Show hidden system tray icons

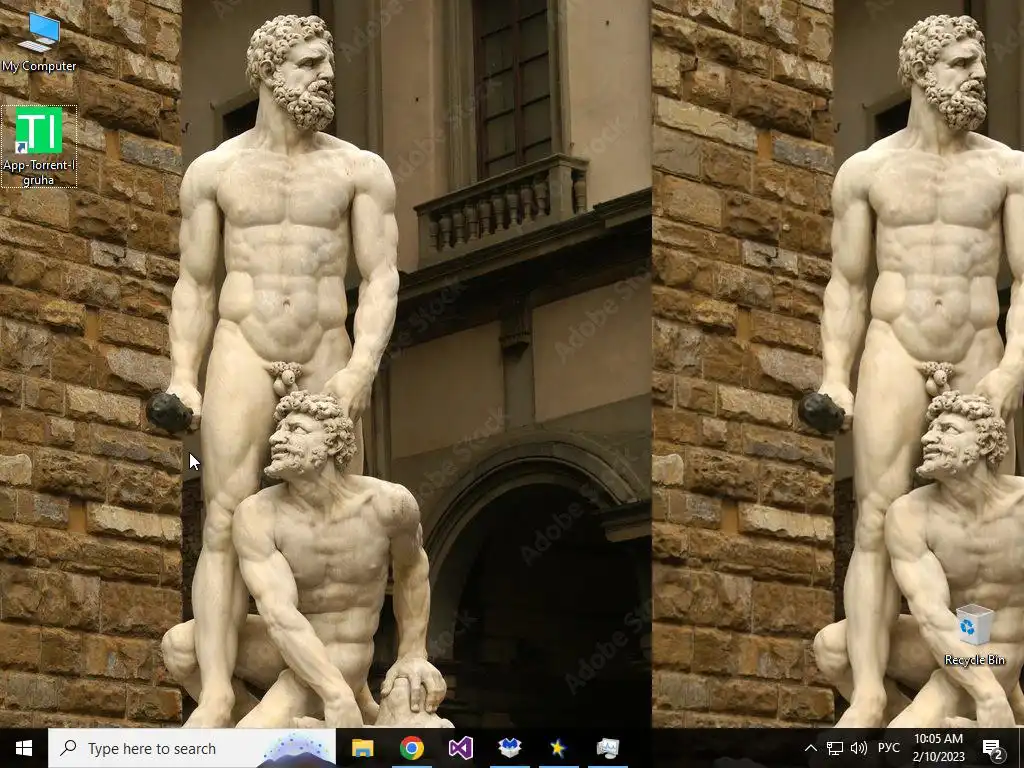[x=810, y=748]
